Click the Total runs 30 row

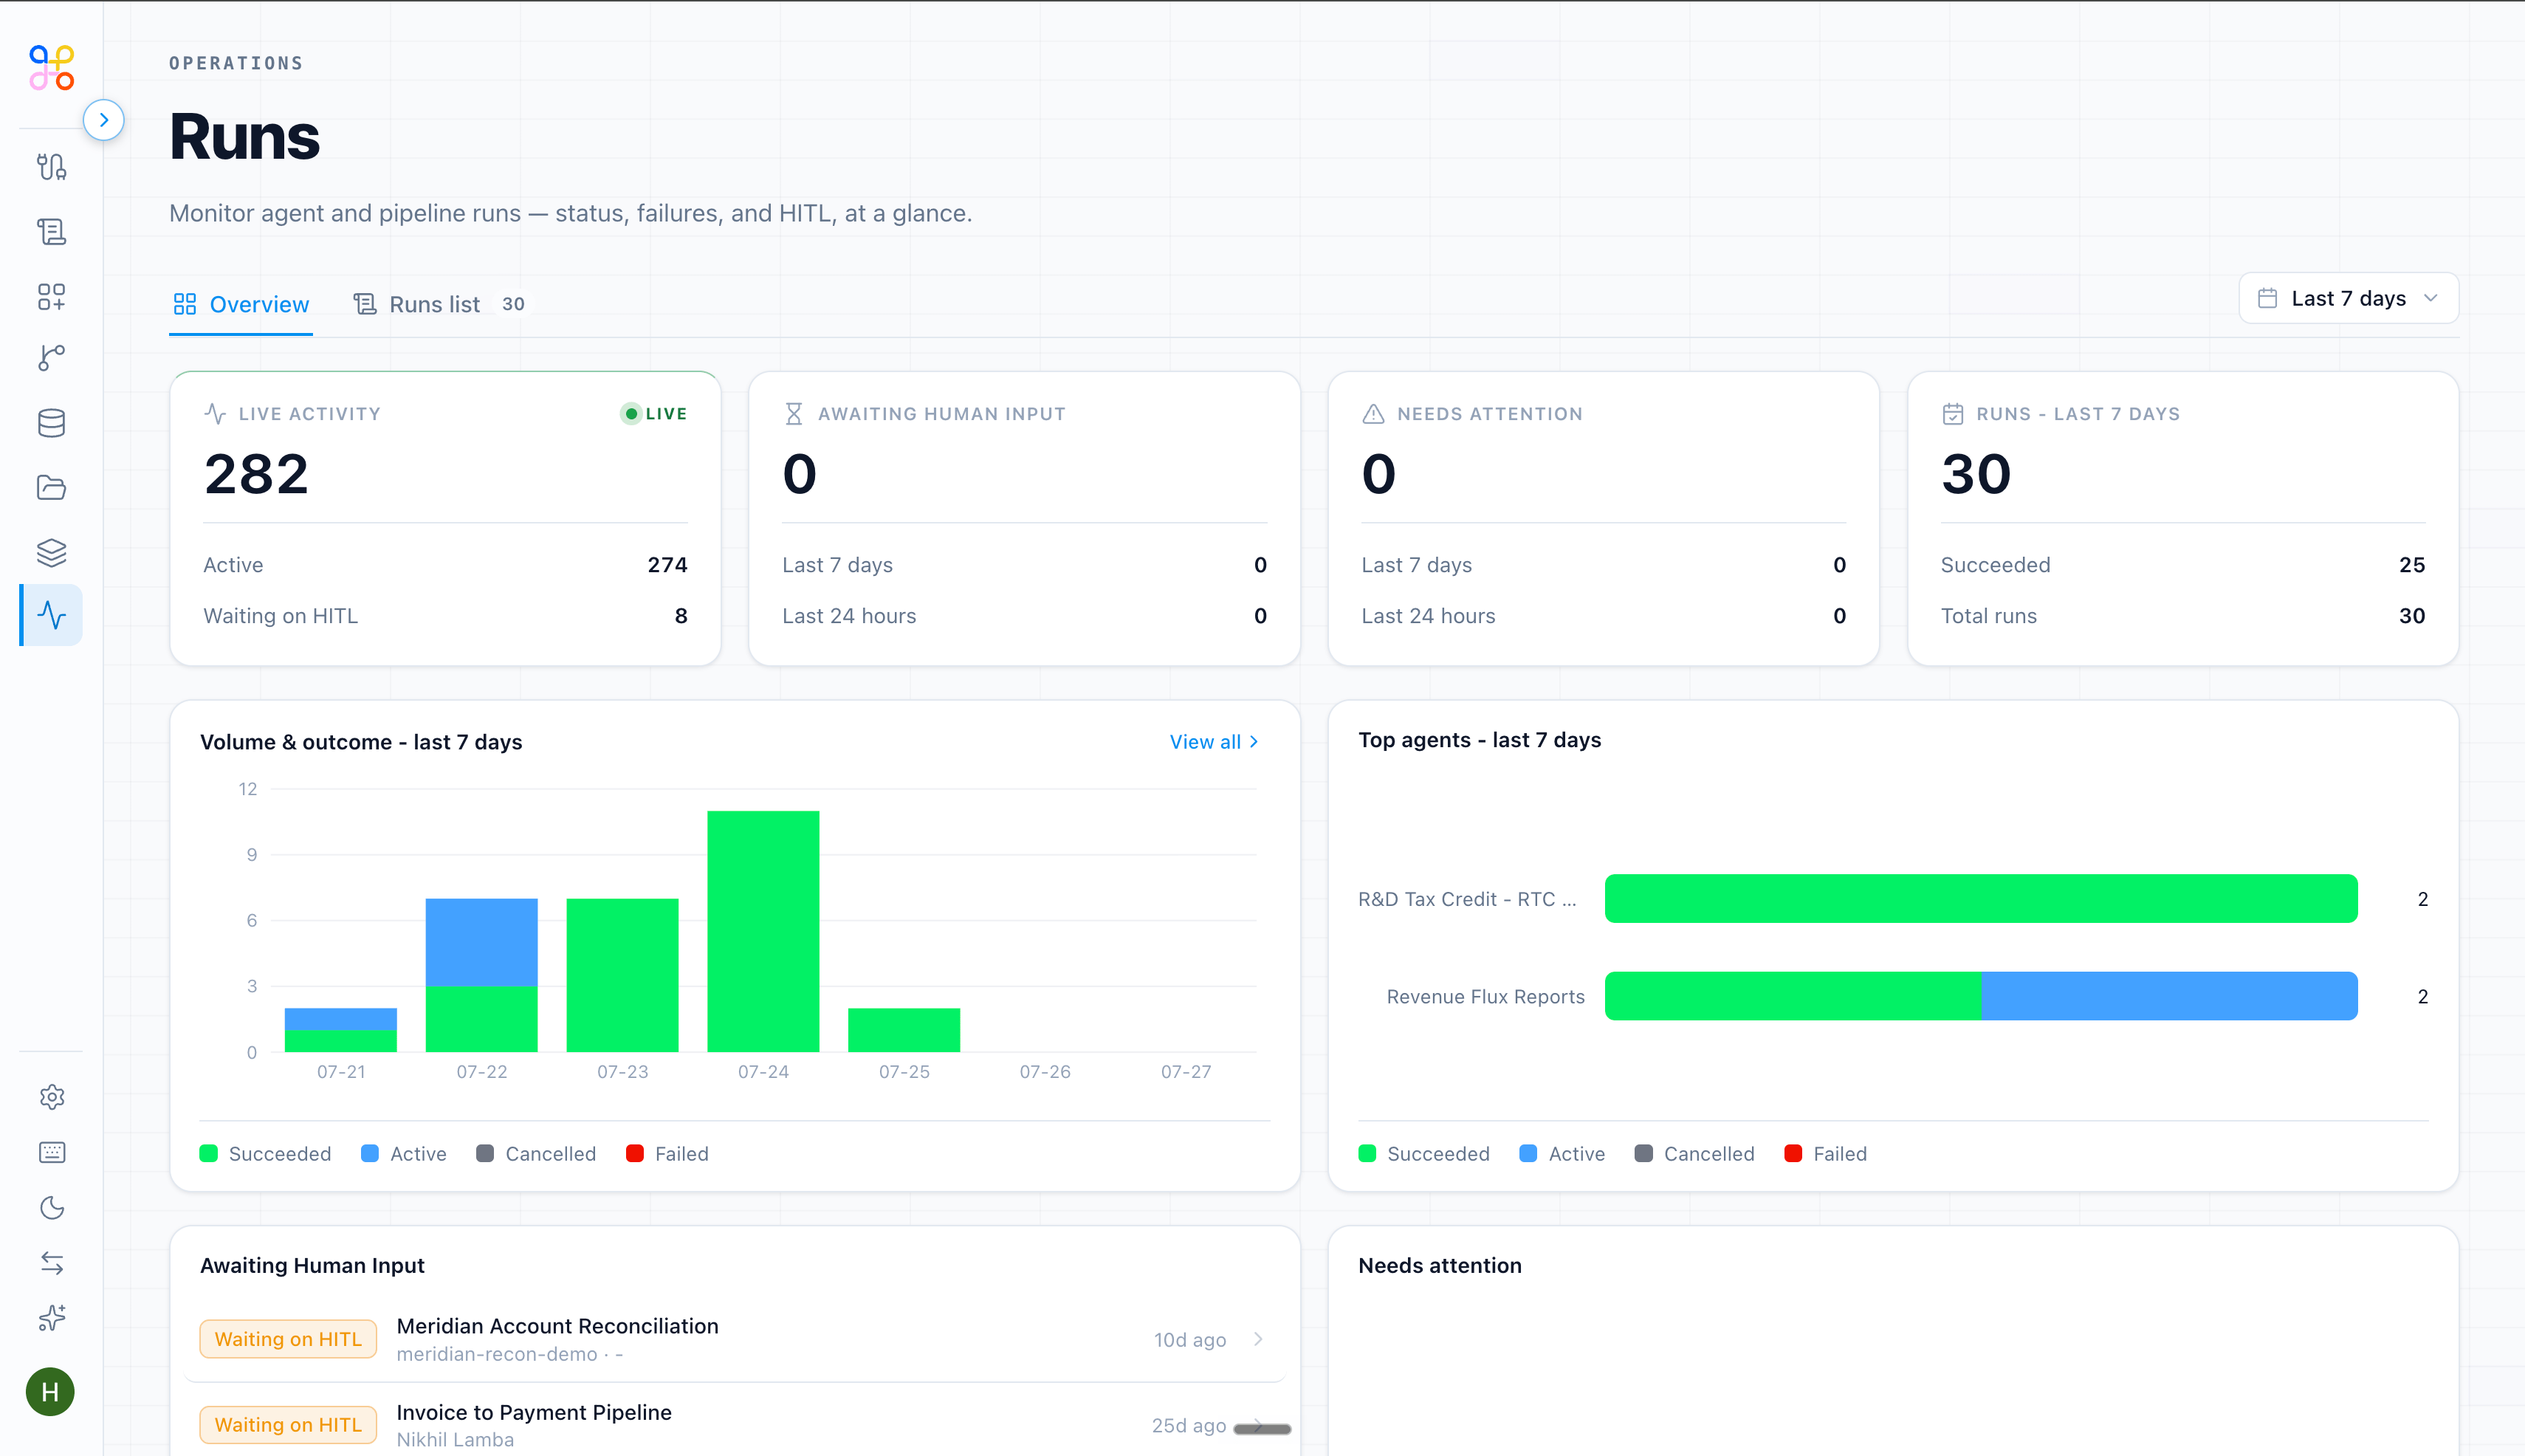2183,616
